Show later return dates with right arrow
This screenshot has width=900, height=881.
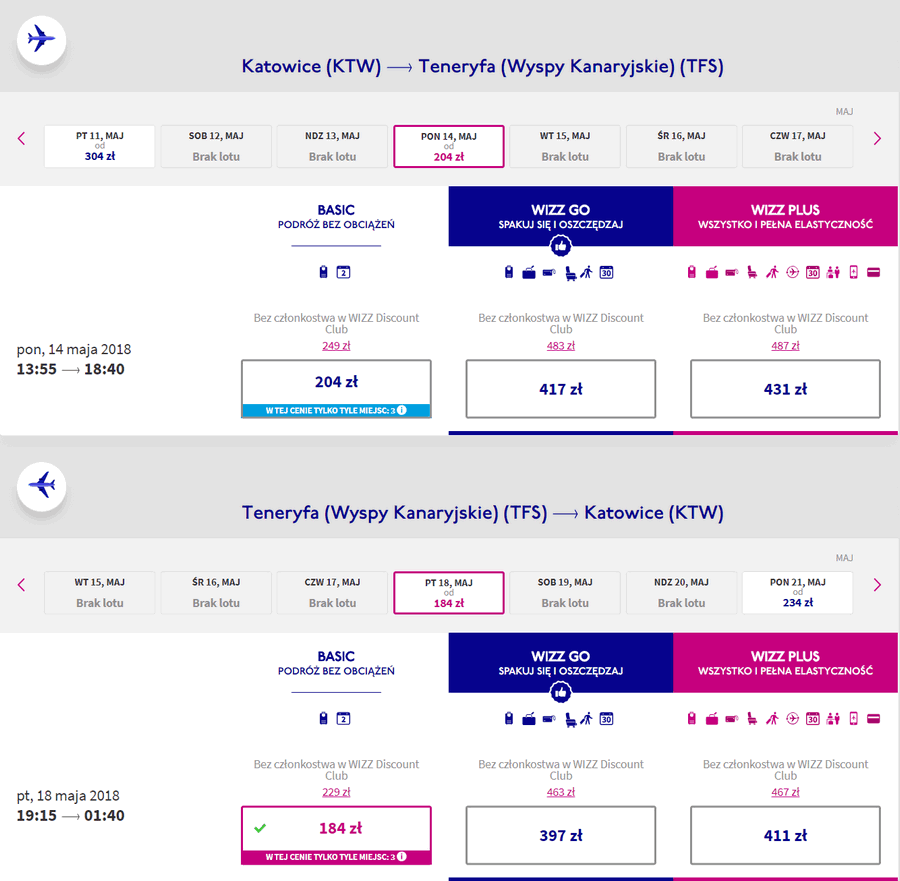pyautogui.click(x=876, y=585)
